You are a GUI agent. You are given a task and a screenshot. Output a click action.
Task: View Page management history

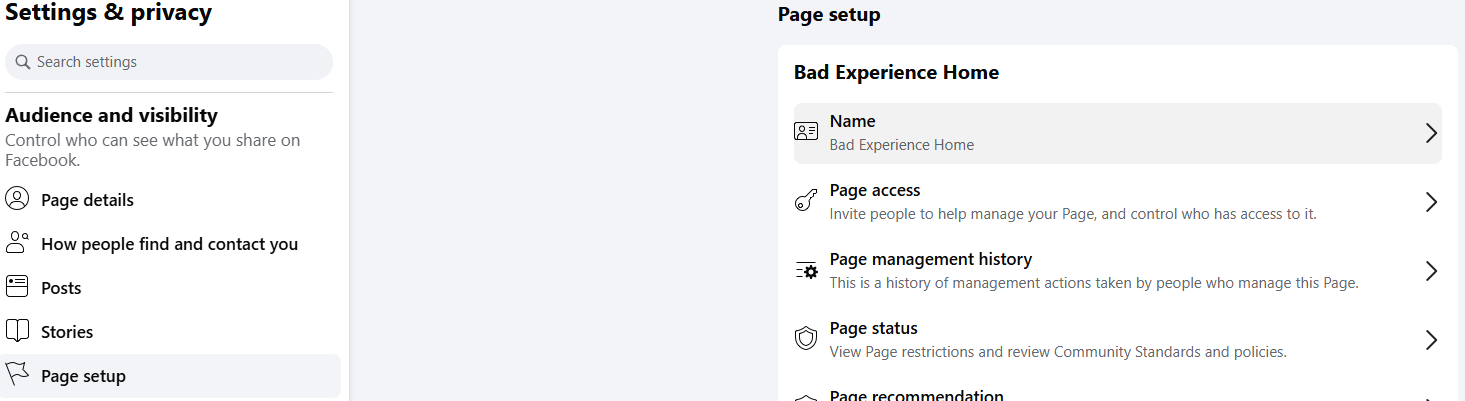tap(1118, 271)
